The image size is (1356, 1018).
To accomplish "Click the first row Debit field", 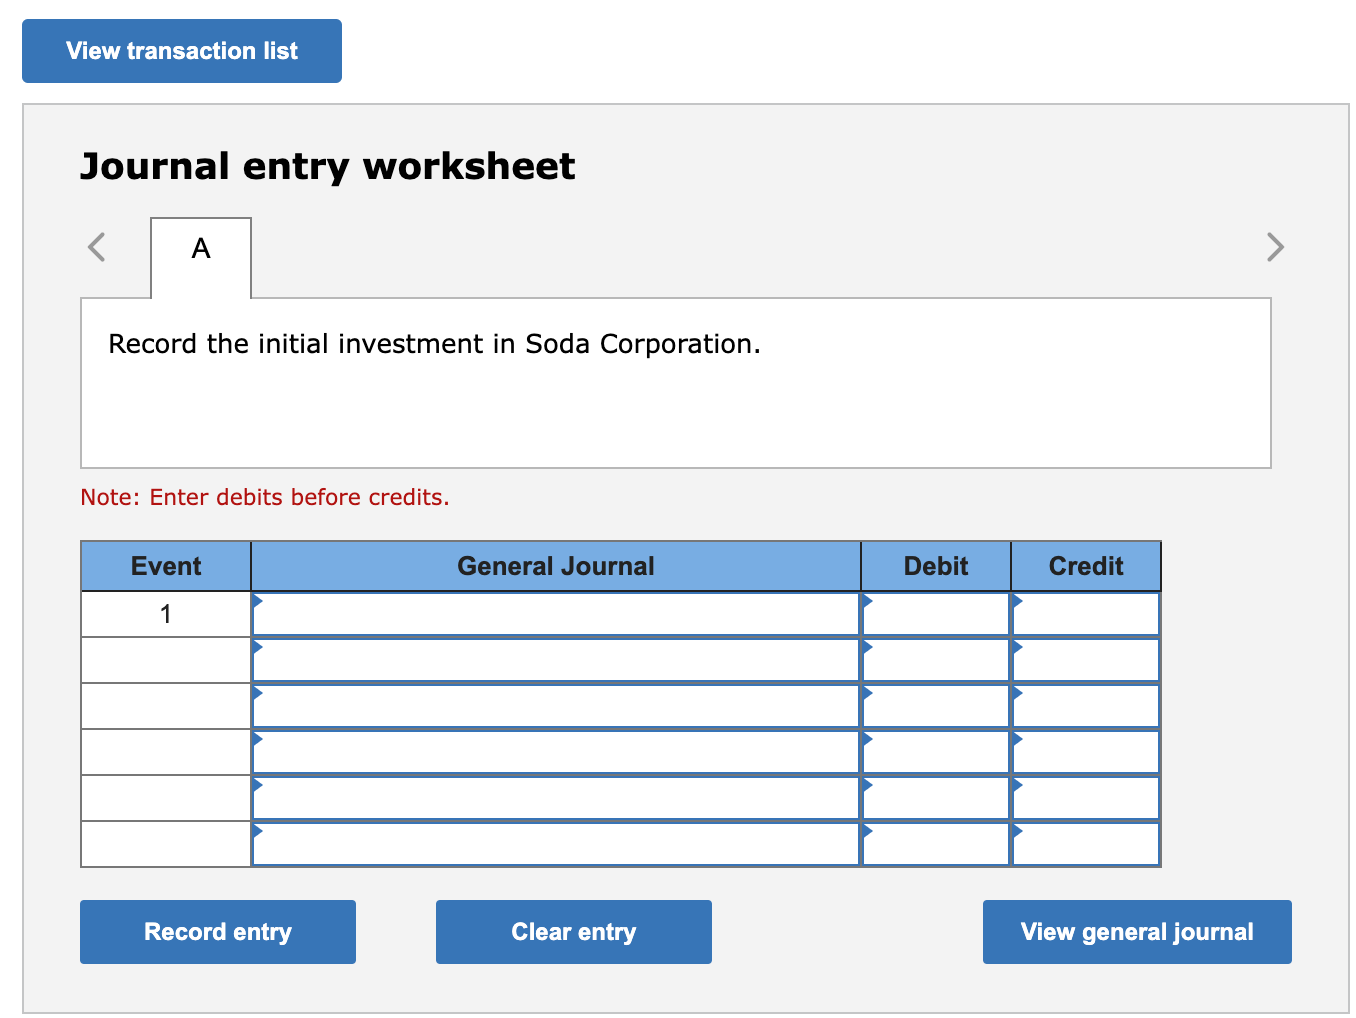I will click(x=936, y=614).
